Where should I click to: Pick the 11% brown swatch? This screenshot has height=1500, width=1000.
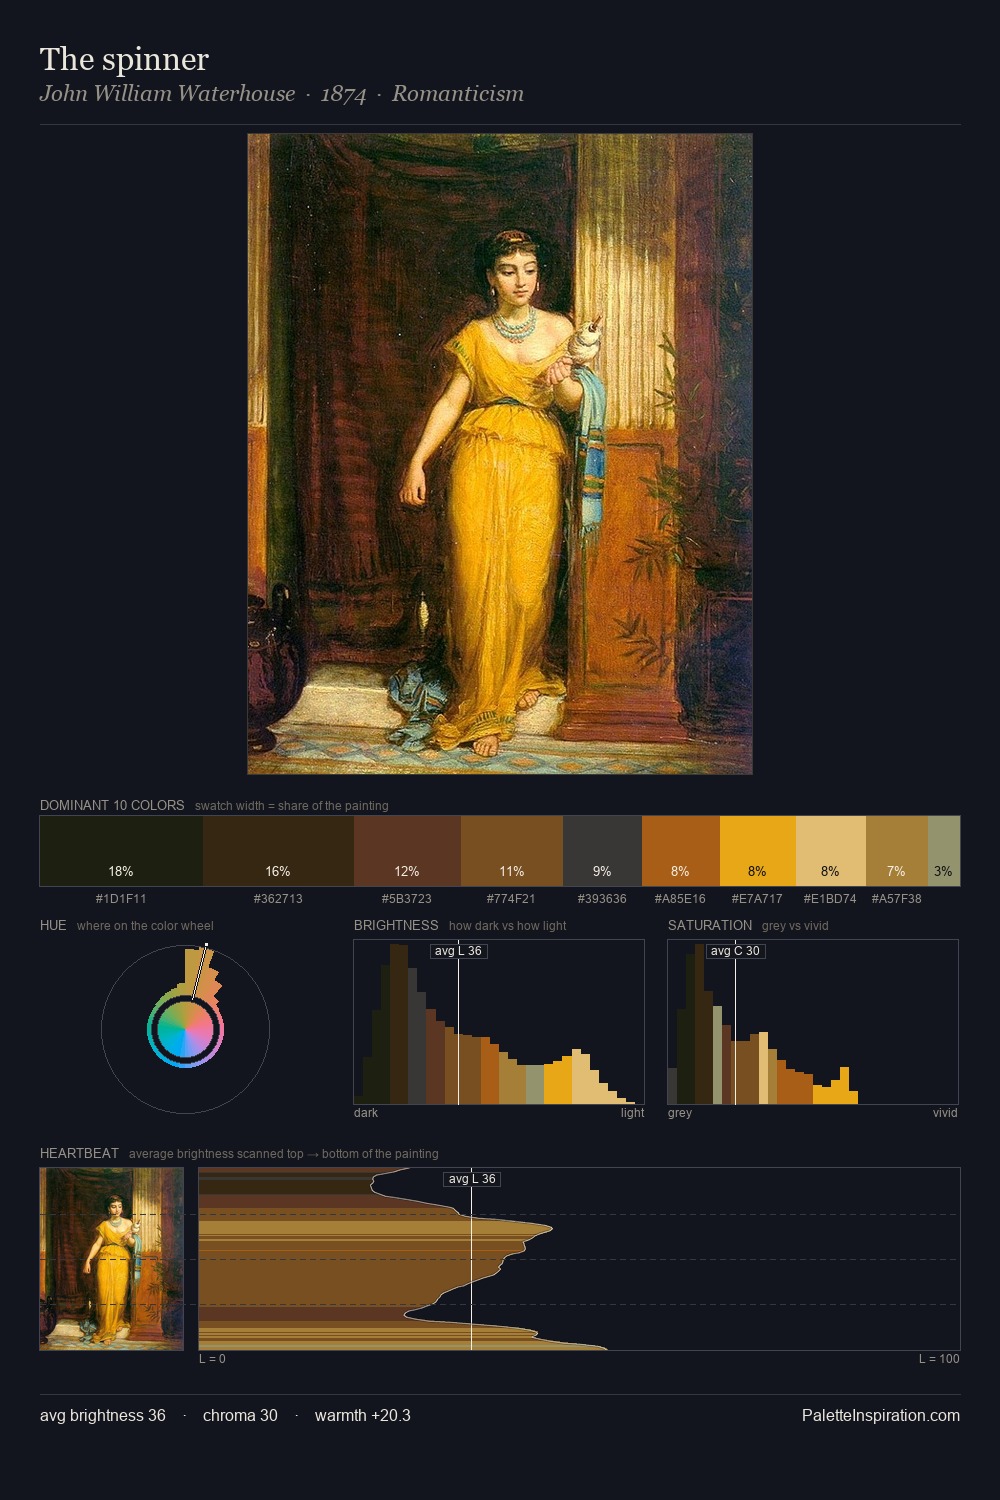[x=512, y=851]
